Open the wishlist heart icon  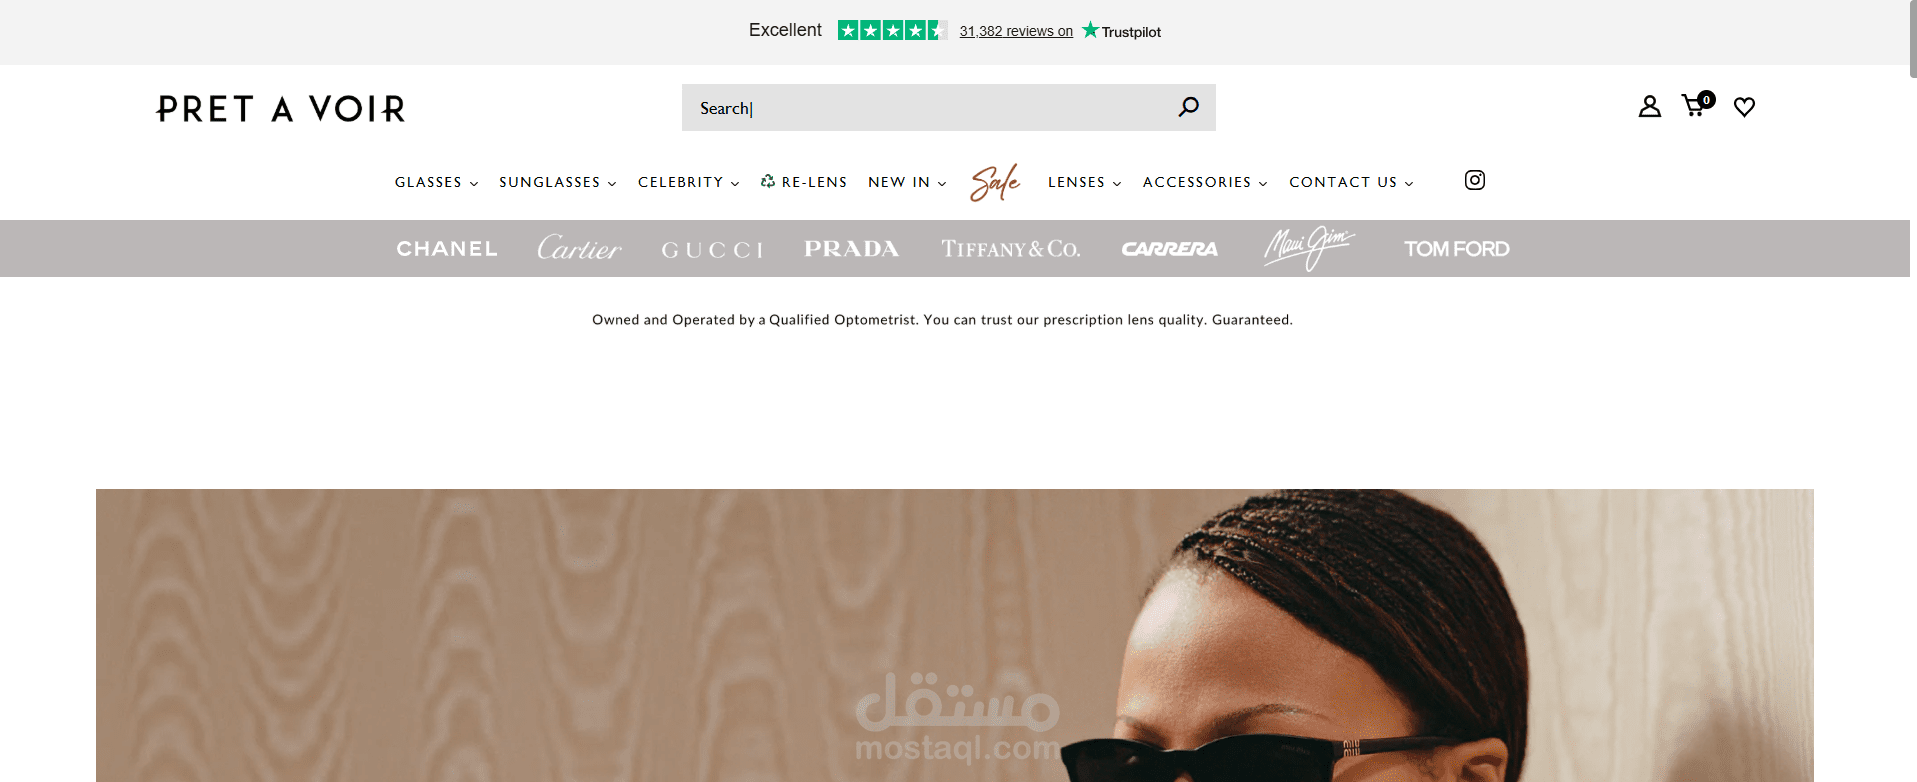[x=1744, y=107]
